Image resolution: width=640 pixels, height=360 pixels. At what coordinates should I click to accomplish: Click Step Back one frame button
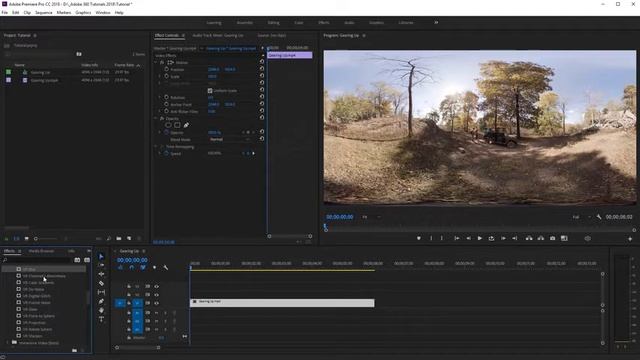coord(468,238)
